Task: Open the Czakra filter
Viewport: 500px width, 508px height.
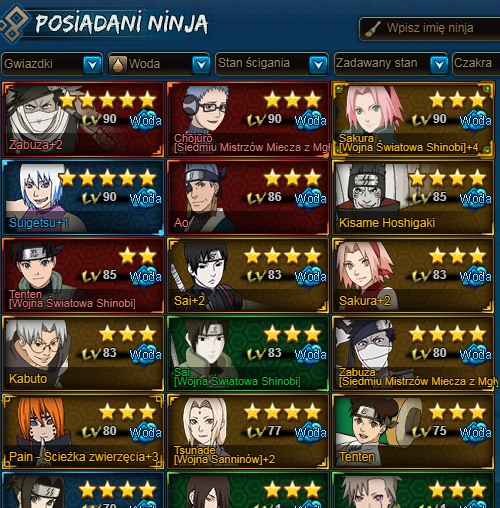Action: point(476,63)
